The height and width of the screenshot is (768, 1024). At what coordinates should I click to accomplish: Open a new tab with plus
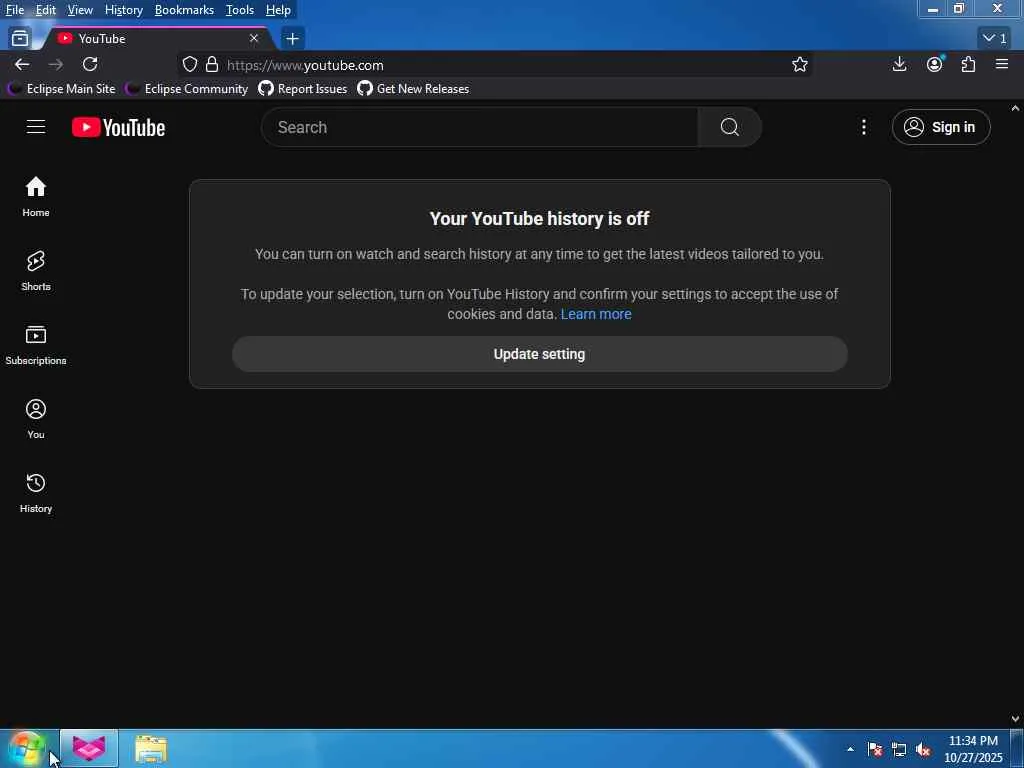(293, 39)
